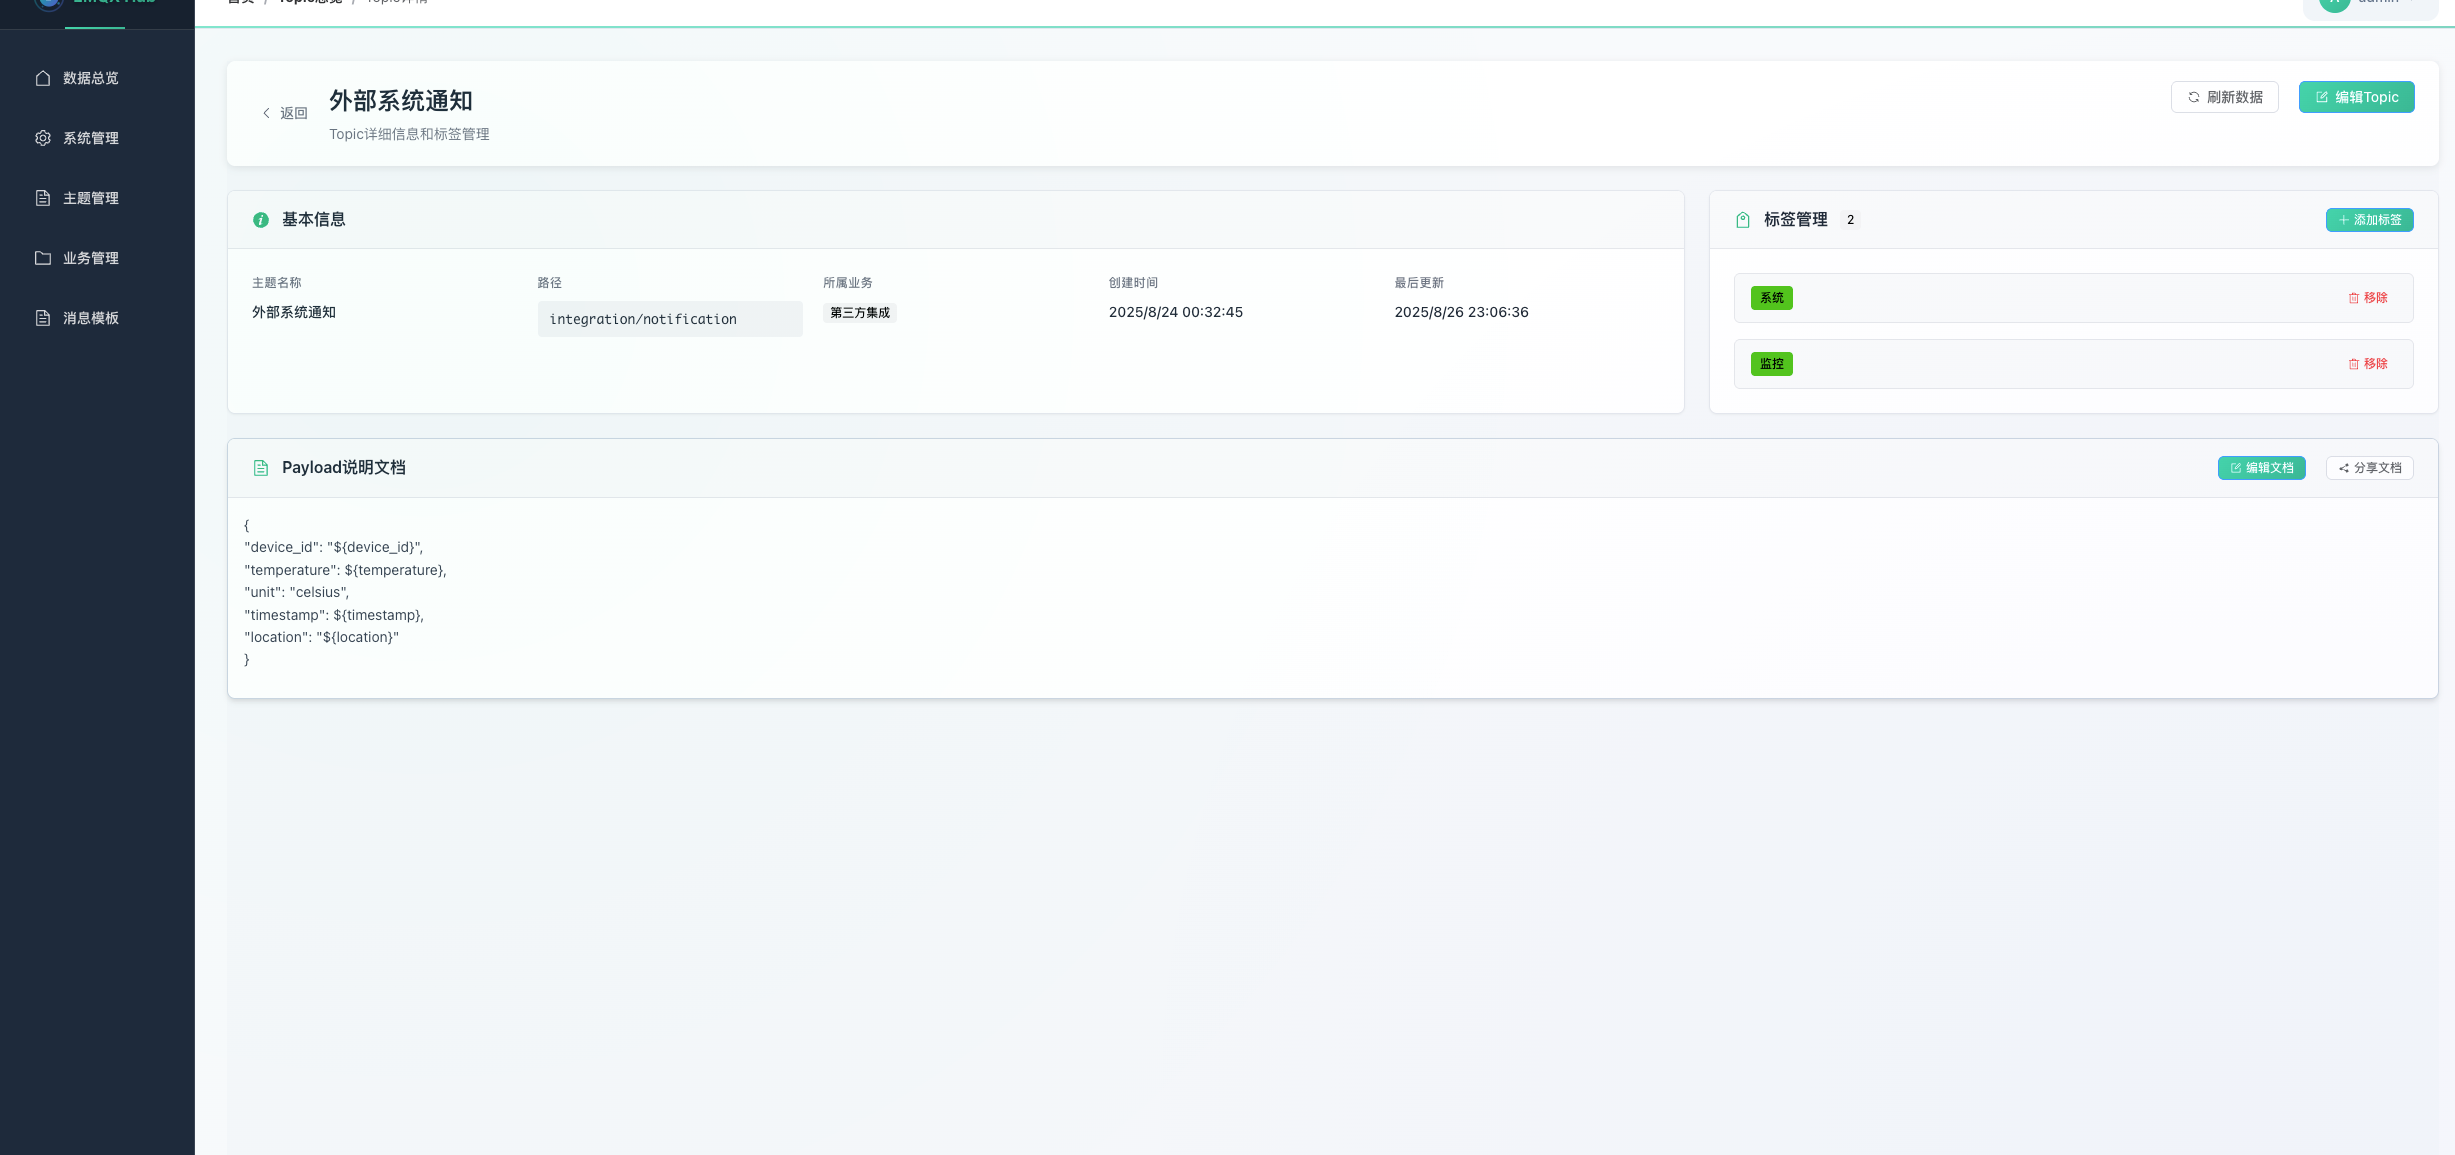The image size is (2455, 1155).
Task: Click the Payload说明文档 document icon
Action: click(261, 468)
